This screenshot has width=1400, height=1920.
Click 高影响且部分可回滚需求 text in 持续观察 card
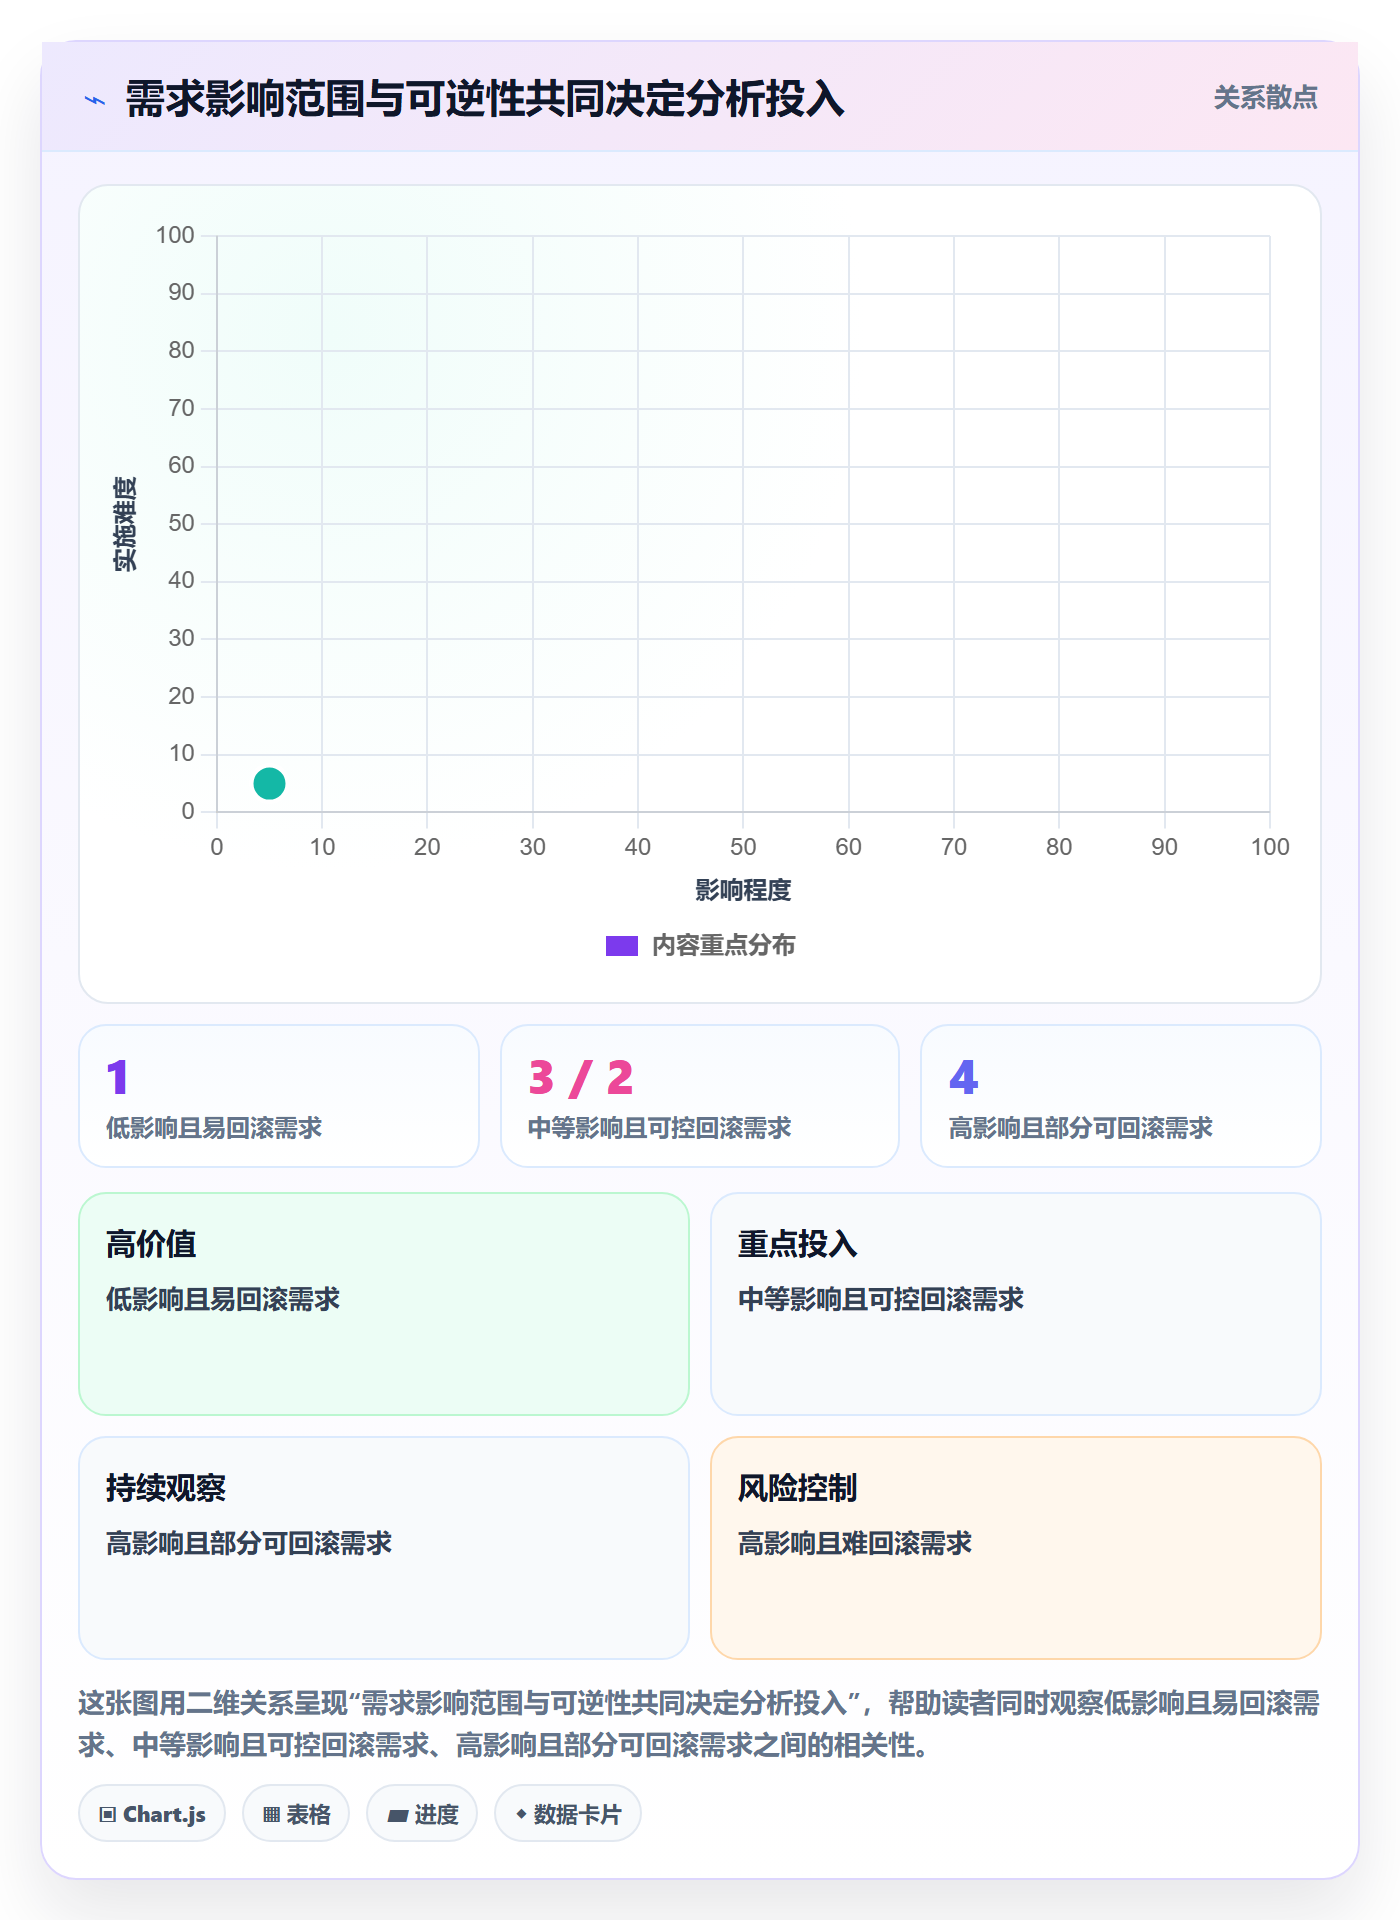click(249, 1543)
